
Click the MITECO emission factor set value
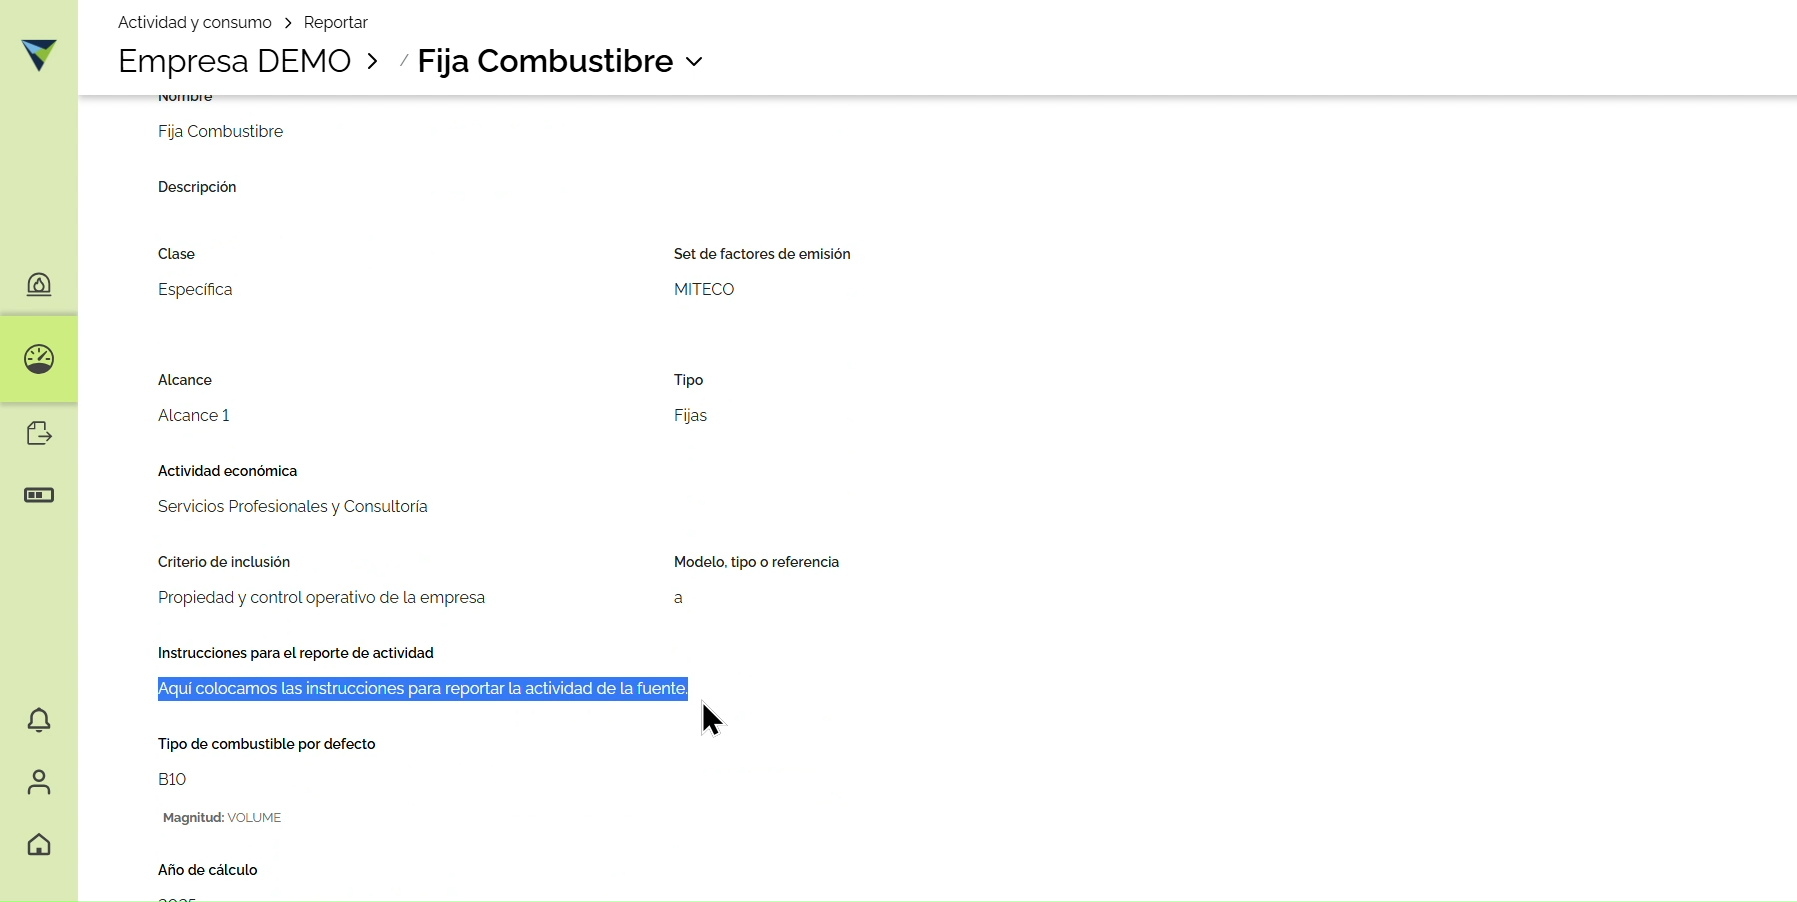pyautogui.click(x=704, y=289)
